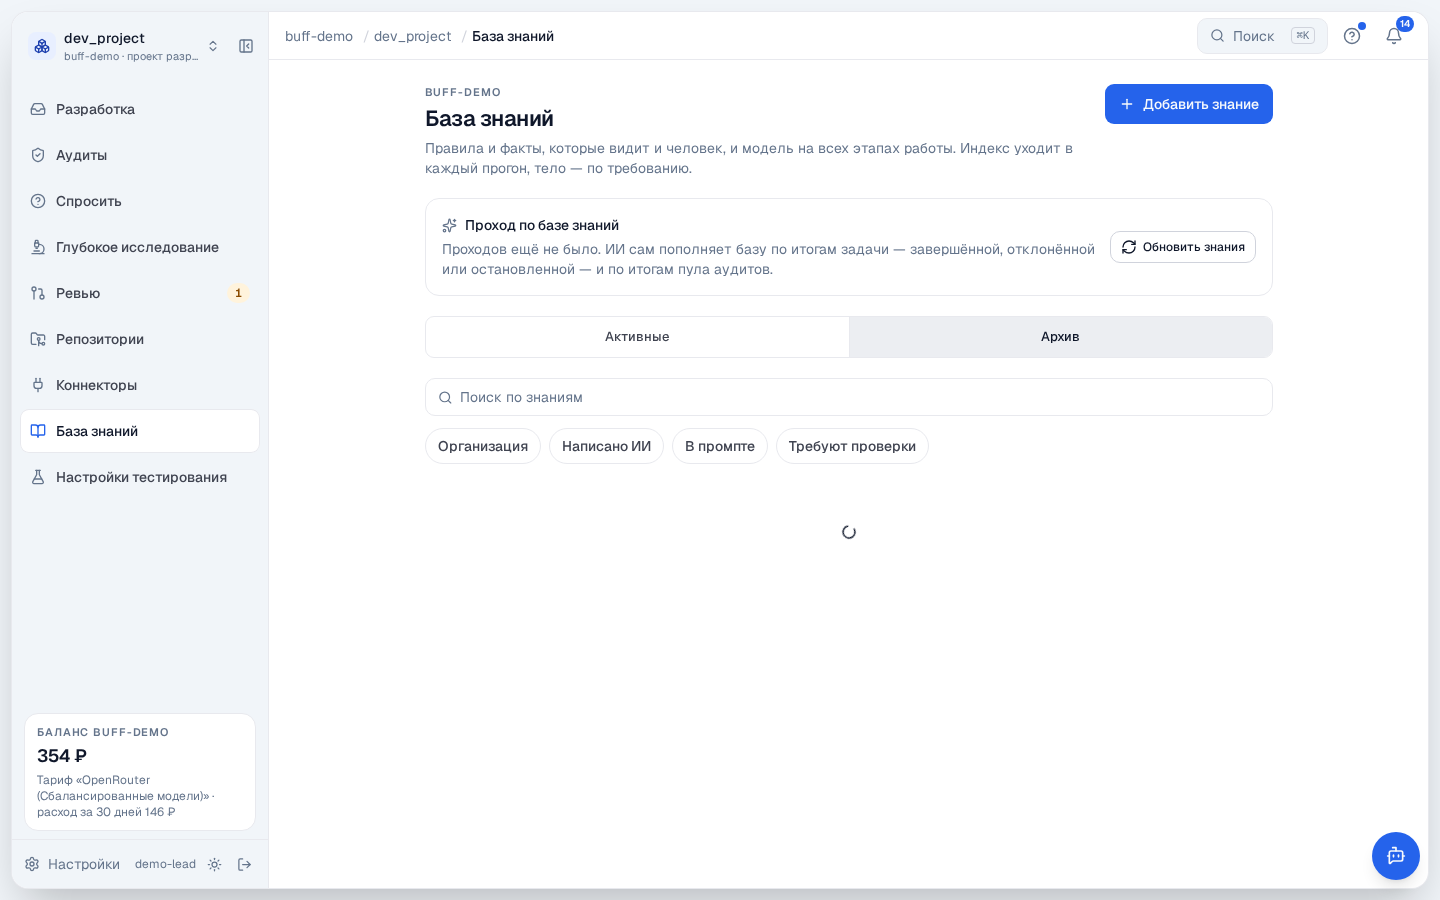This screenshot has height=900, width=1440.
Task: Toggle the Требуют проверки filter chip
Action: coord(852,446)
